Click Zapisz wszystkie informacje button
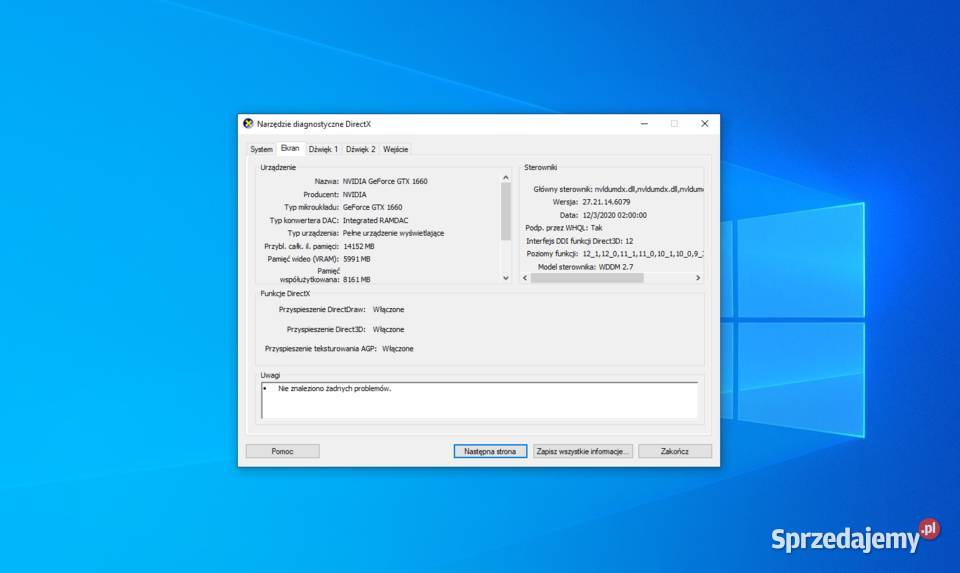 582,451
